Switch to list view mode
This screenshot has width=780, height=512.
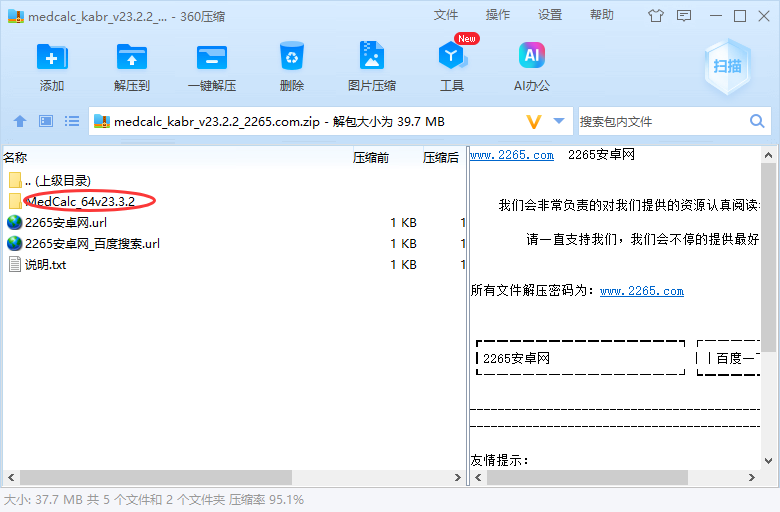pyautogui.click(x=72, y=121)
